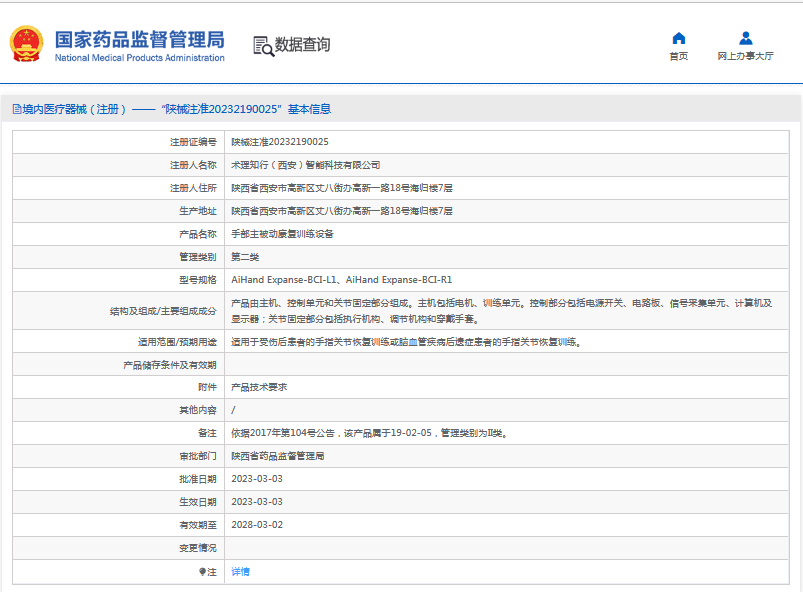Click the document icon before 境内医疗器械
The image size is (803, 592).
pyautogui.click(x=17, y=109)
